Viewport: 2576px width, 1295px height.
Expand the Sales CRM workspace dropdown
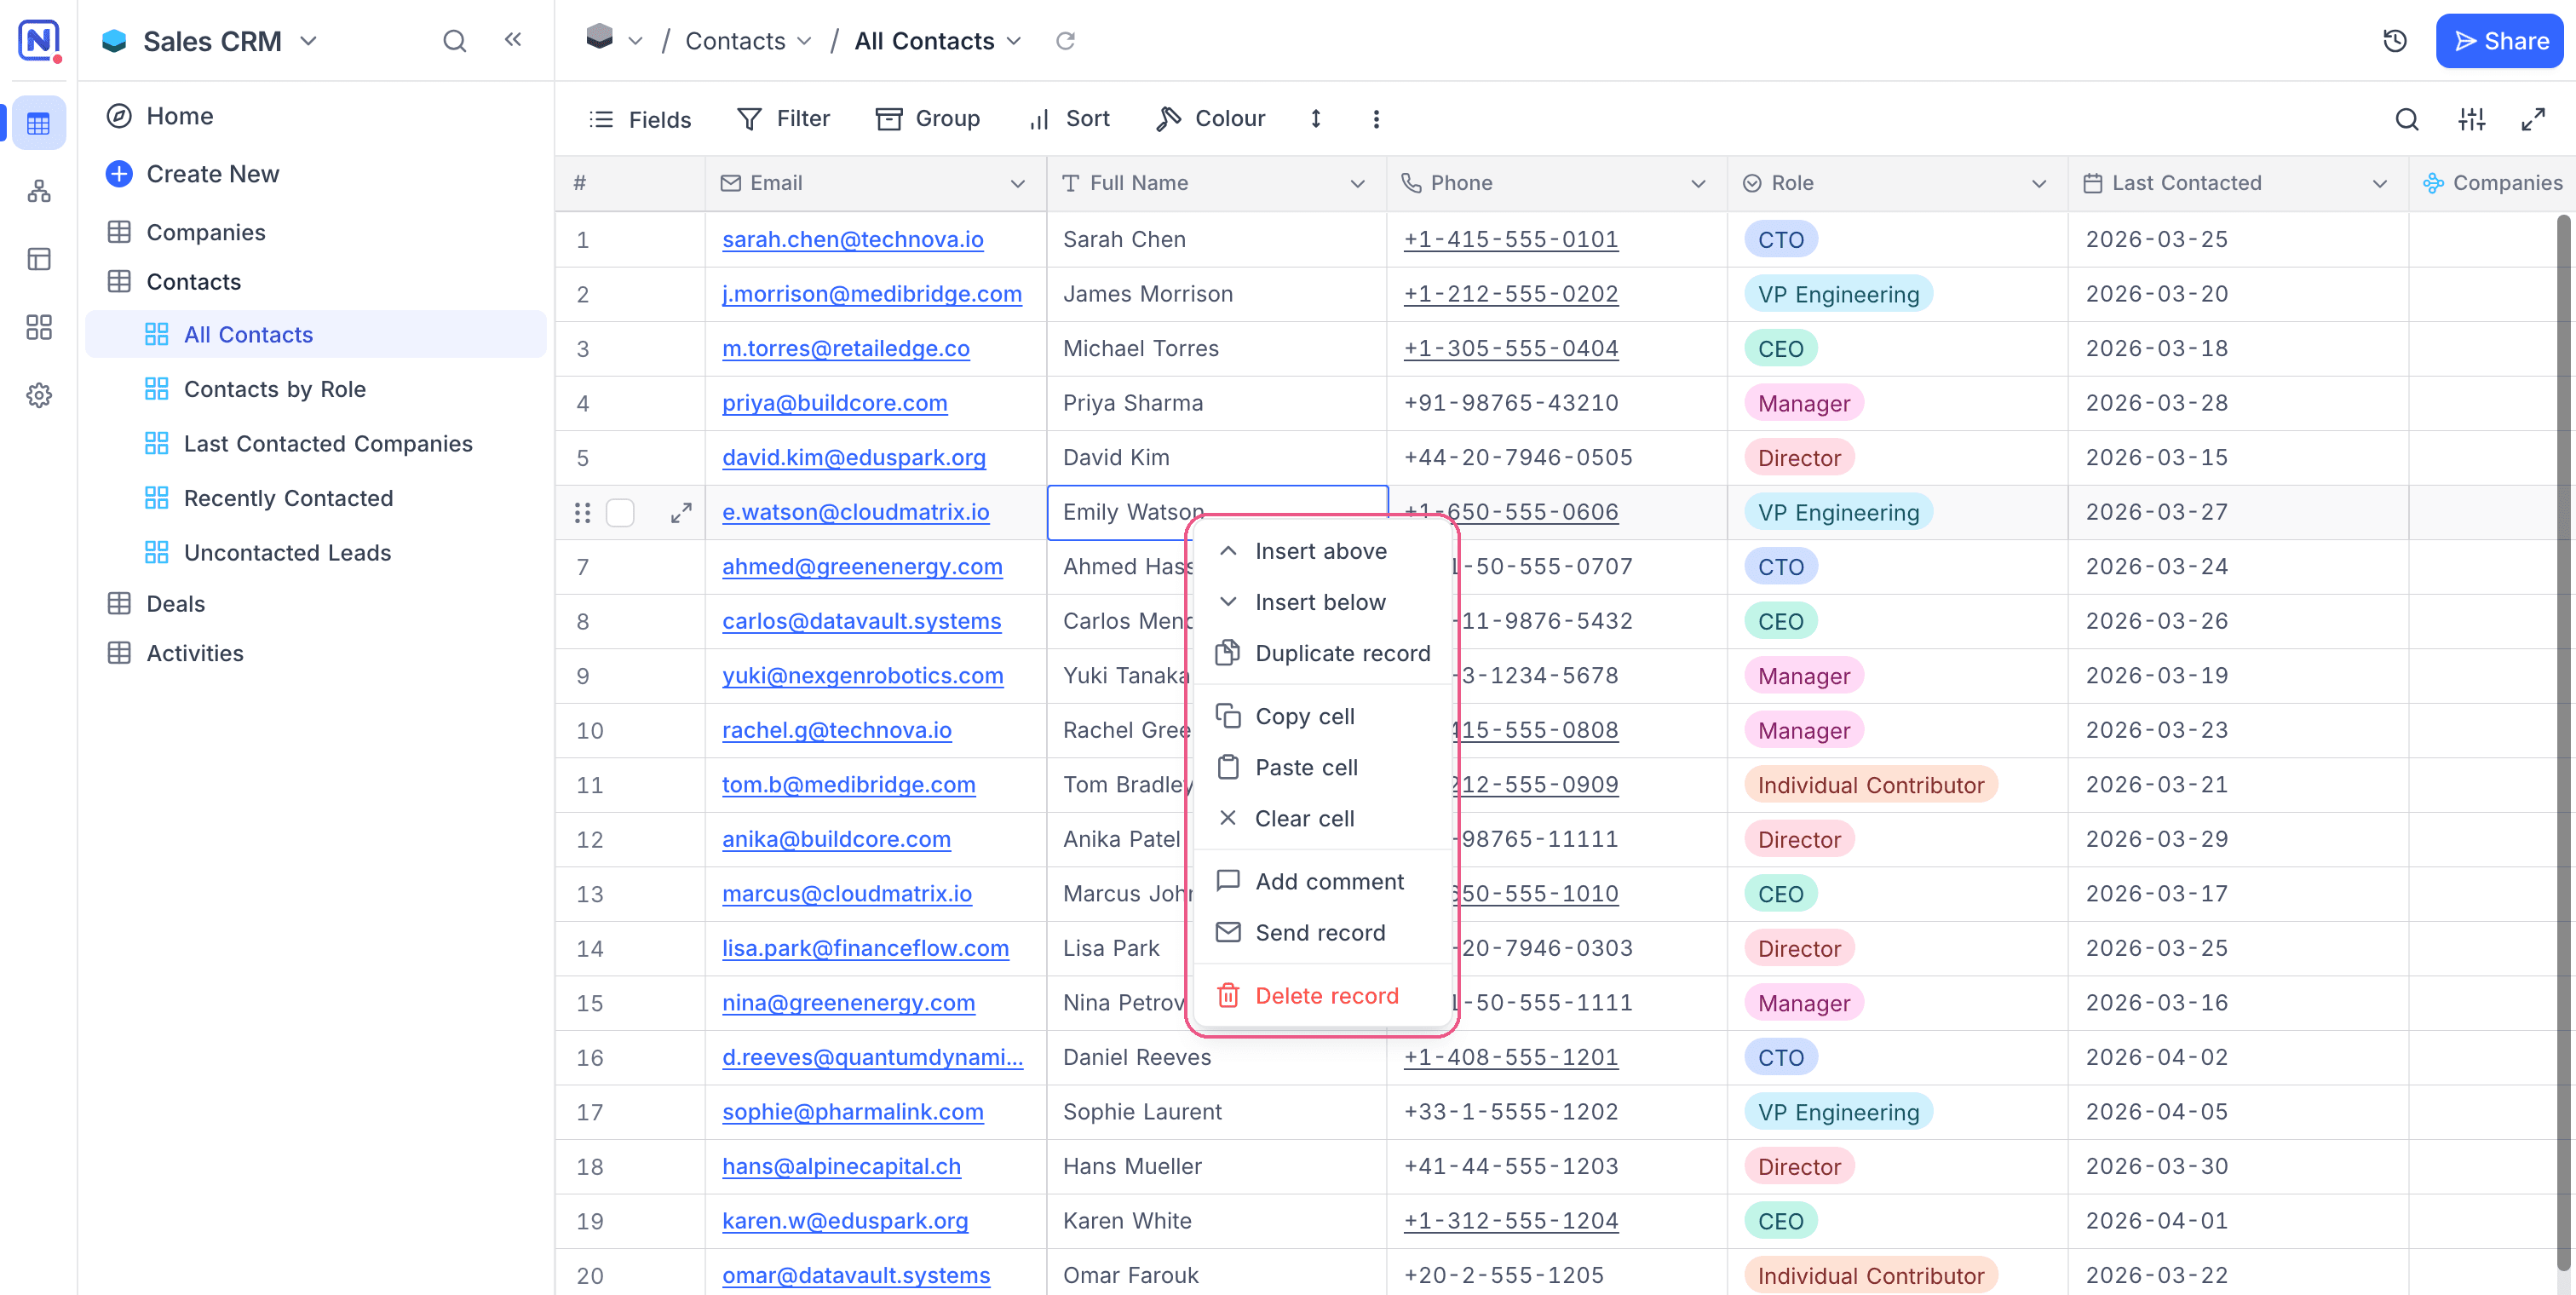tap(308, 41)
